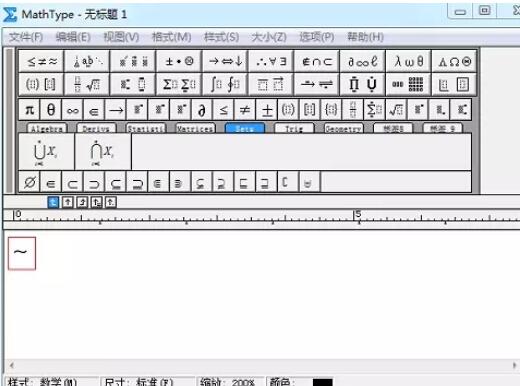This screenshot has width=520, height=386.
Task: Insert the right arrow from small bar
Action: pos(116,110)
